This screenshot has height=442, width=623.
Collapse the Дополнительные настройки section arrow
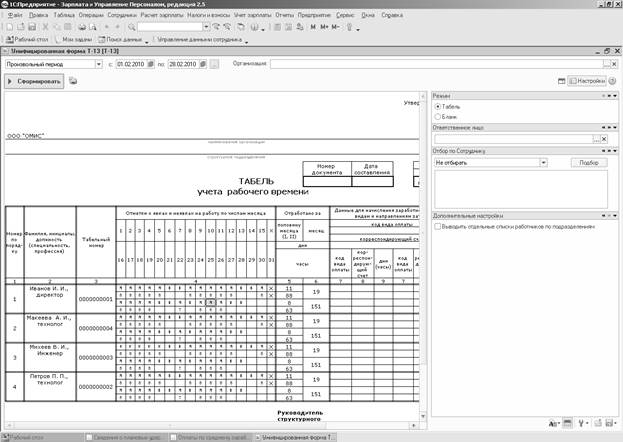pyautogui.click(x=615, y=216)
